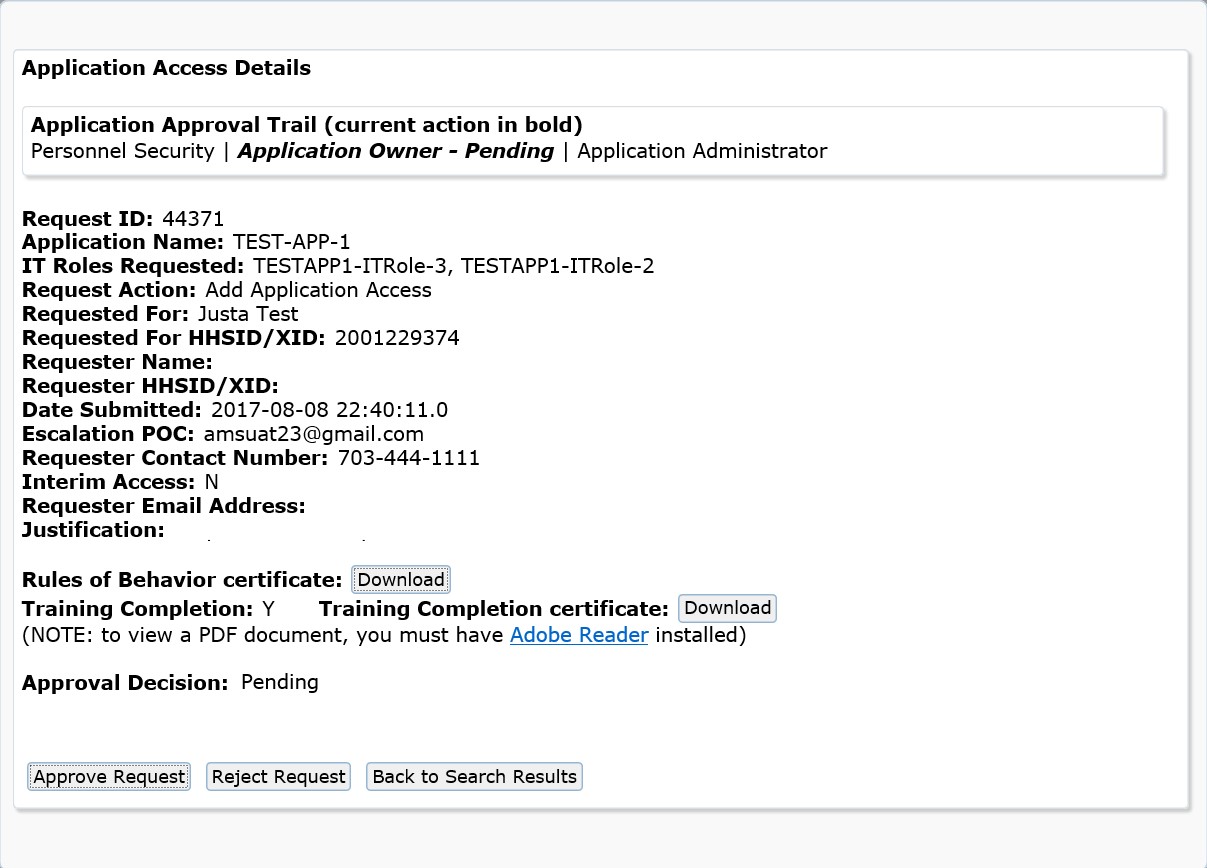Click the Date Submitted timestamp value
Image resolution: width=1207 pixels, height=868 pixels.
(328, 411)
